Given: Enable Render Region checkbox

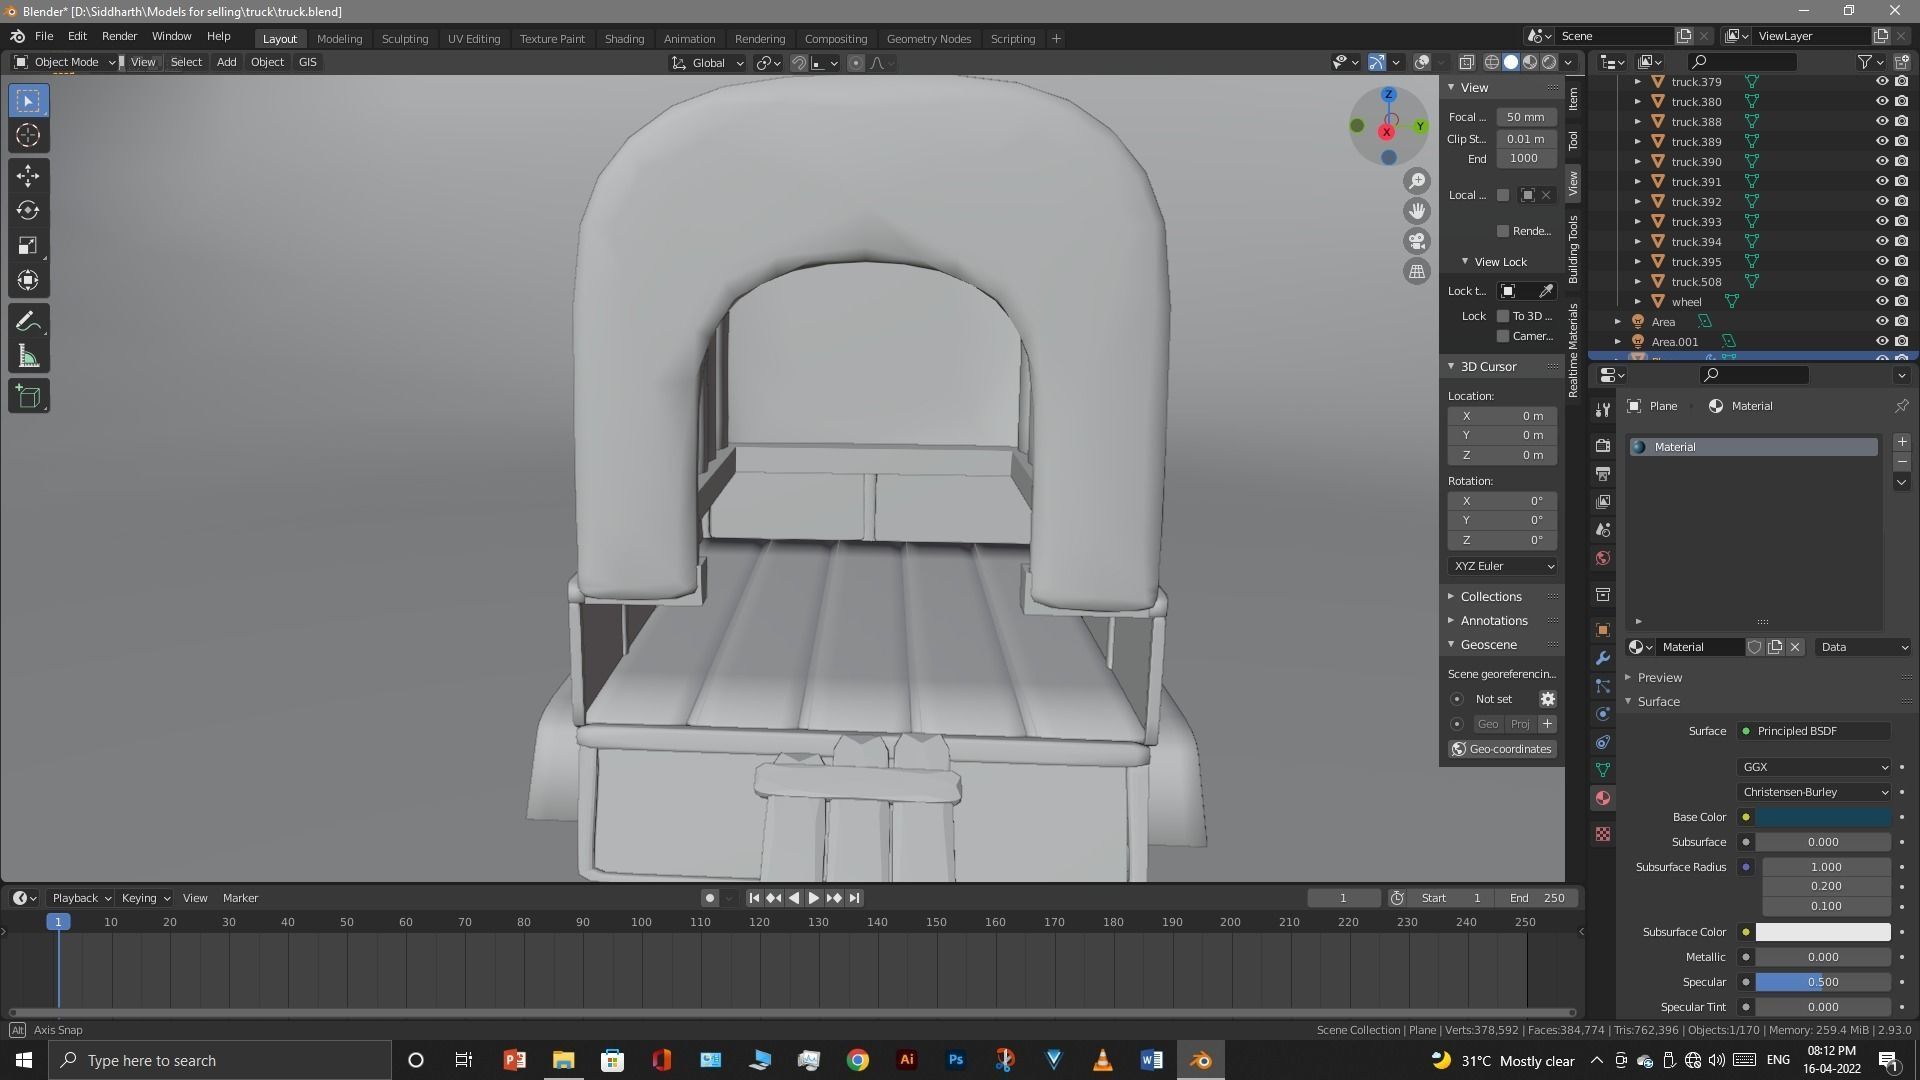Looking at the screenshot, I should pyautogui.click(x=1503, y=231).
